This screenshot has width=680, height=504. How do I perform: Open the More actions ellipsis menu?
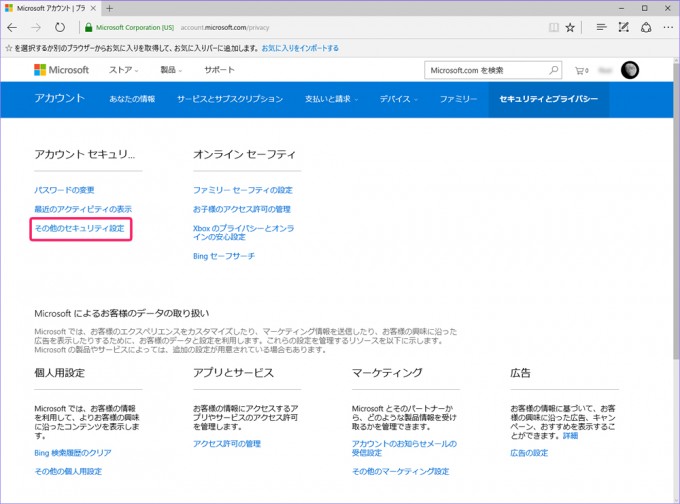(668, 27)
